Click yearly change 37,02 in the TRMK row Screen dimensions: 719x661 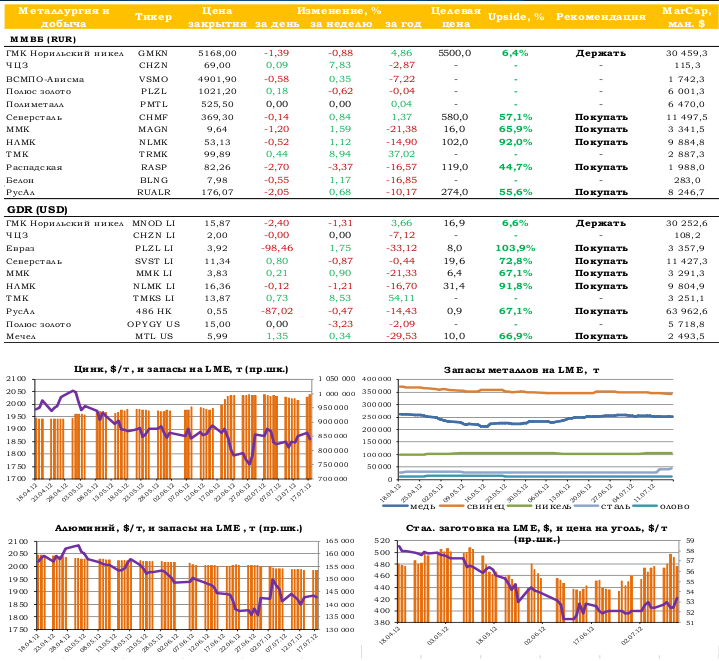(401, 154)
